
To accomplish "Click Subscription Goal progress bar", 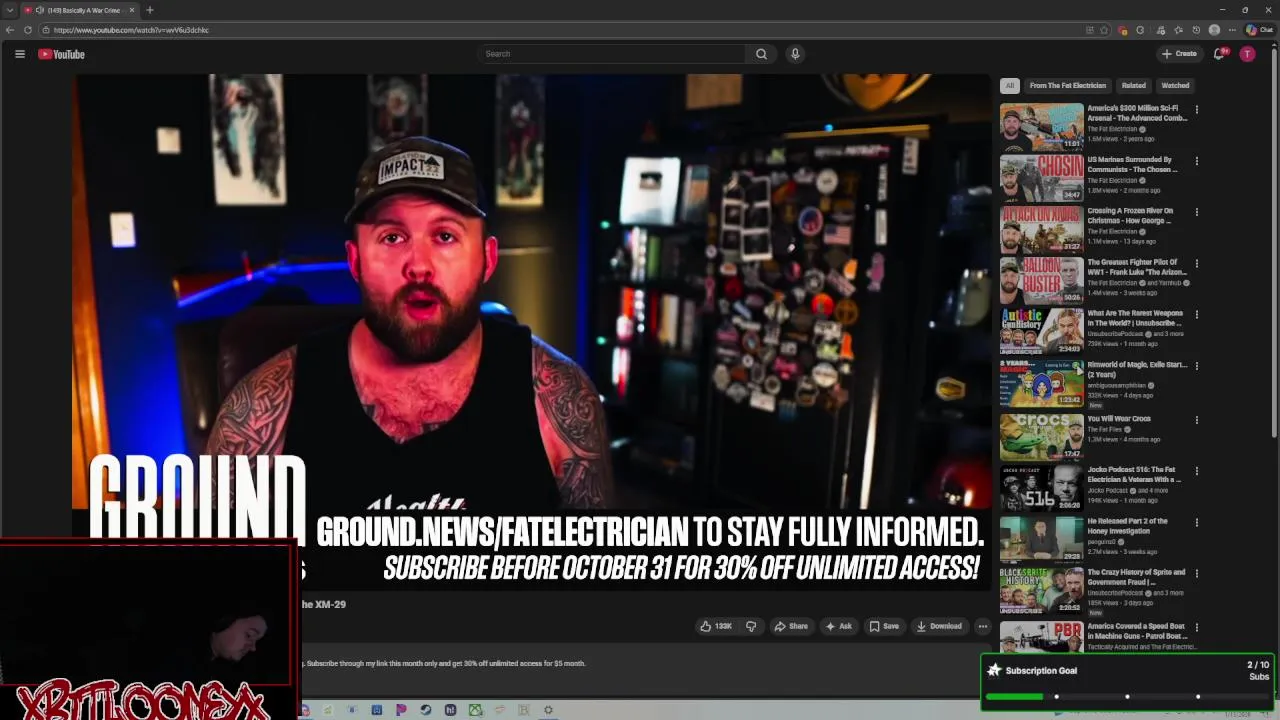I will coord(1127,696).
